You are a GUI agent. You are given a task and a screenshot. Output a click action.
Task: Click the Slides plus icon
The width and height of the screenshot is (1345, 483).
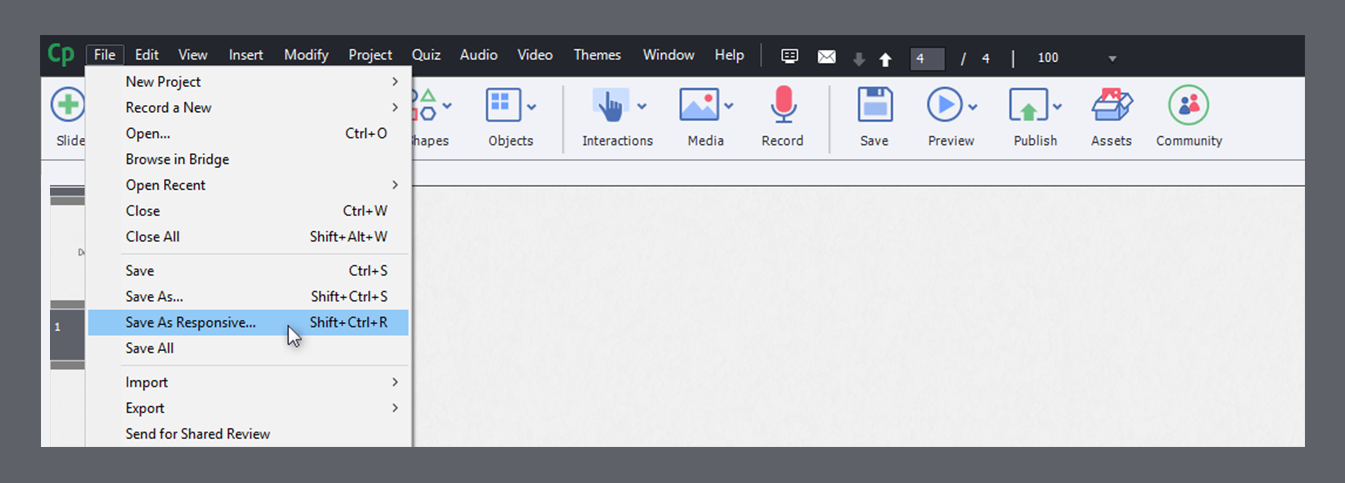[68, 104]
